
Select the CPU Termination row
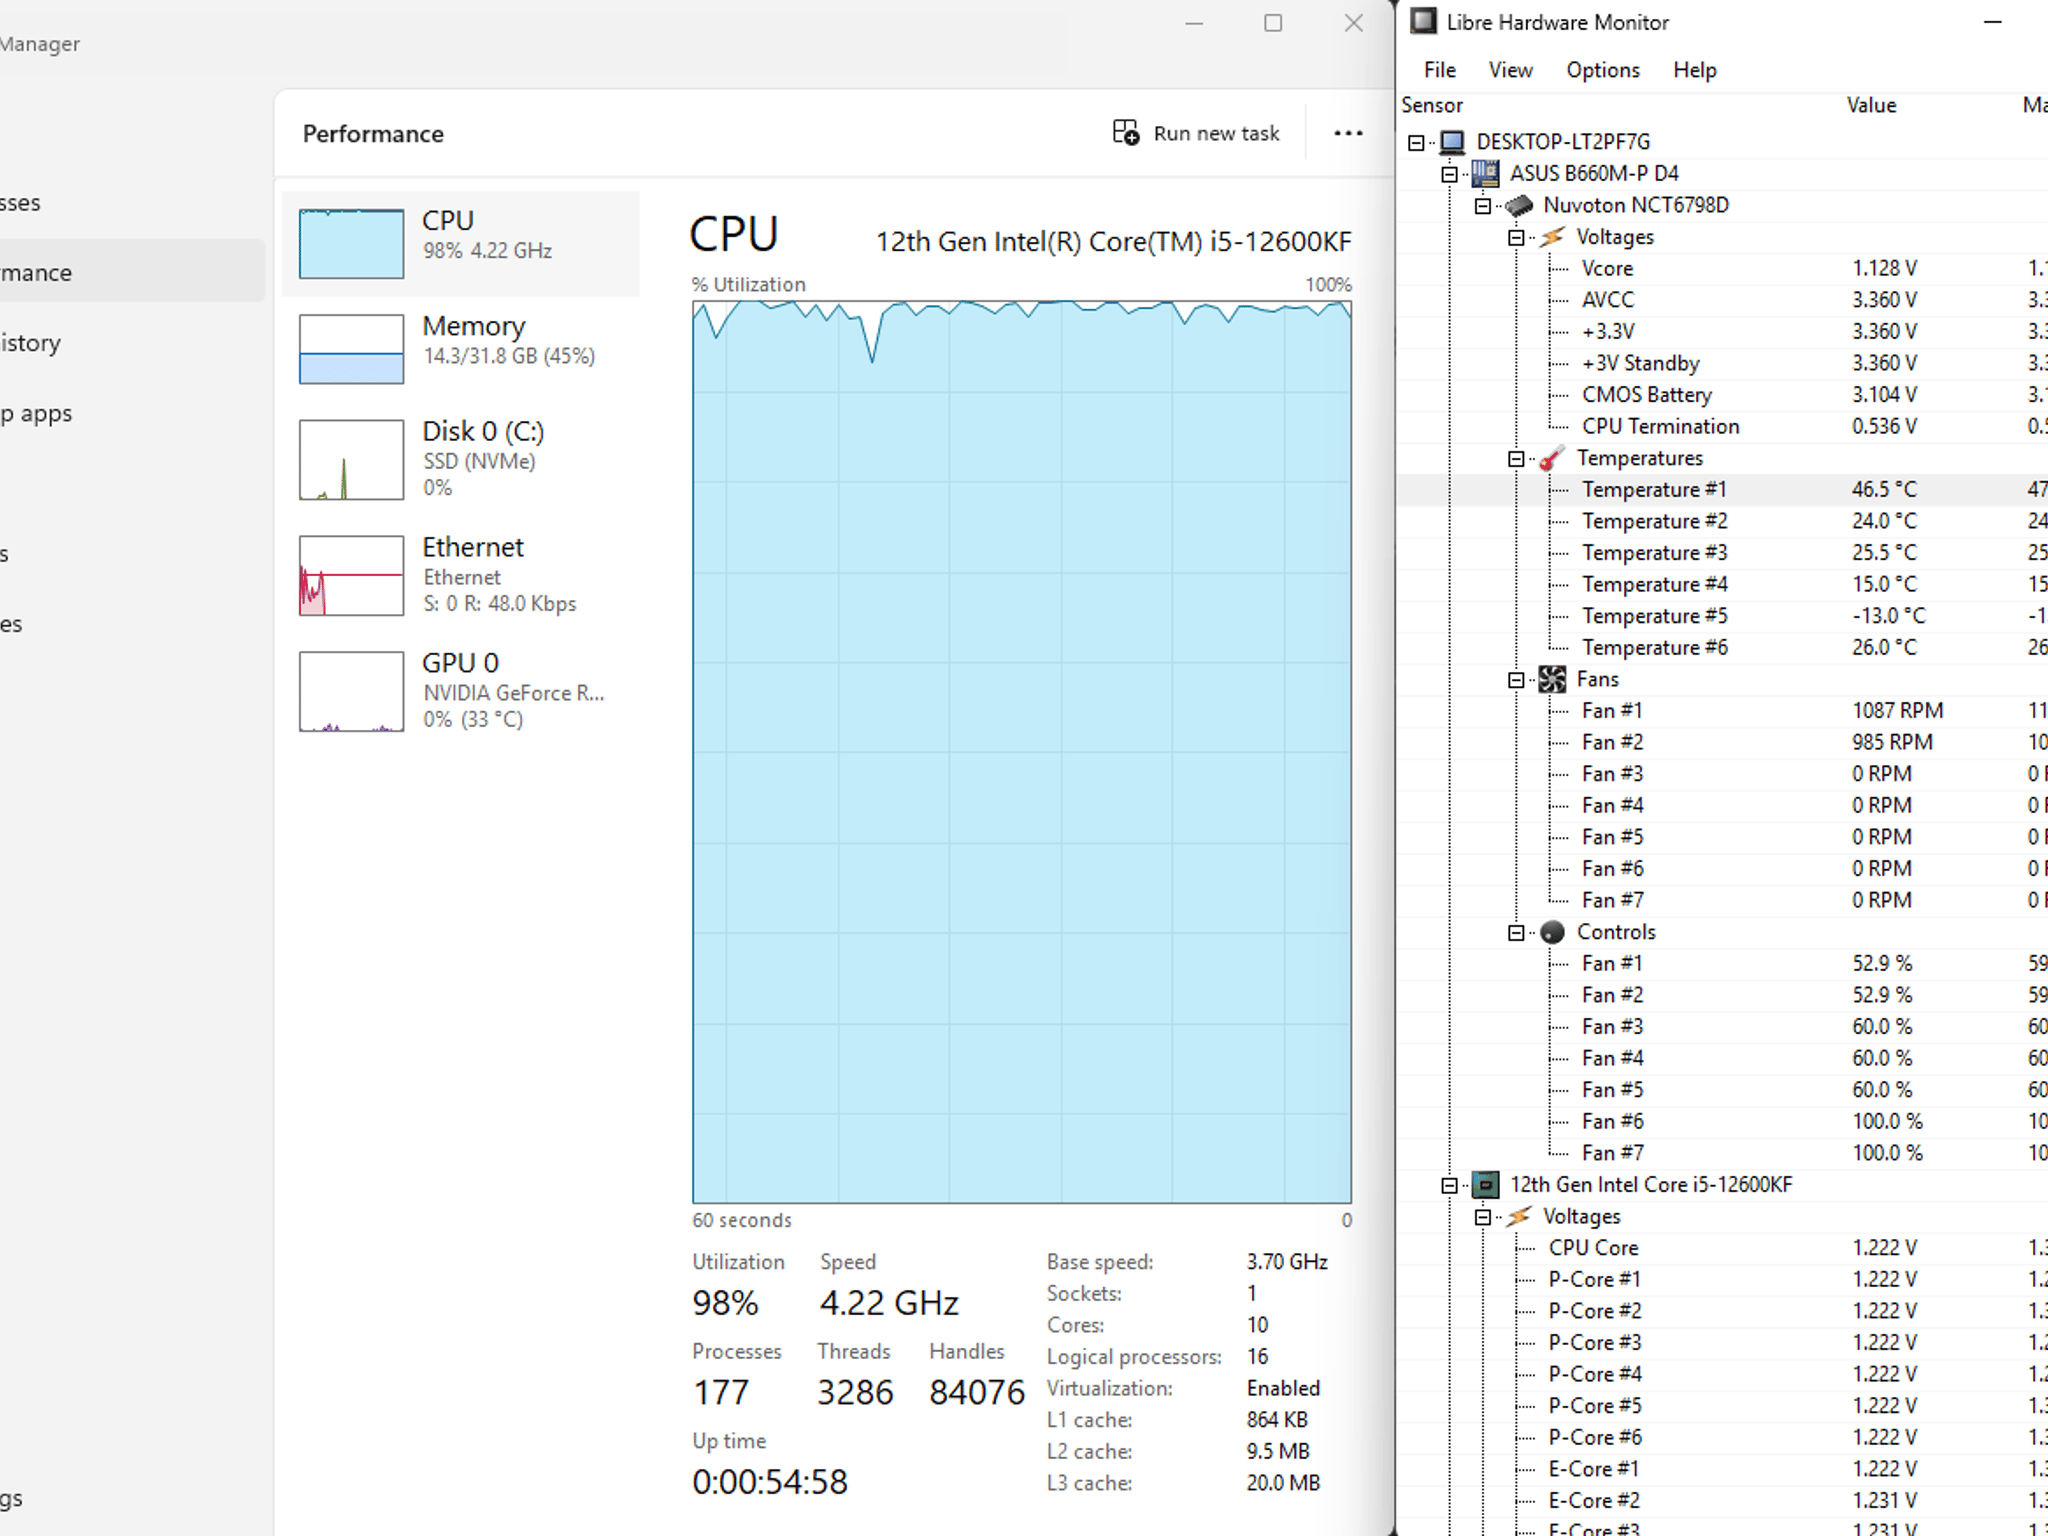(x=1723, y=426)
